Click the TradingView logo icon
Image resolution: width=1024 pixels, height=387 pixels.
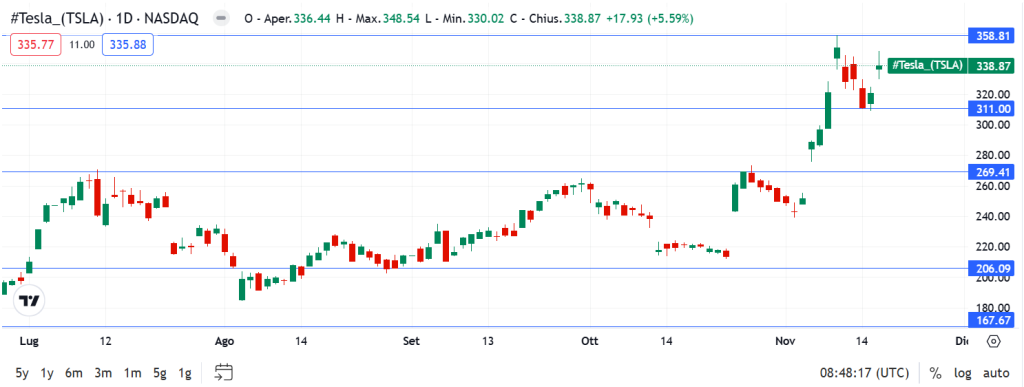29,300
